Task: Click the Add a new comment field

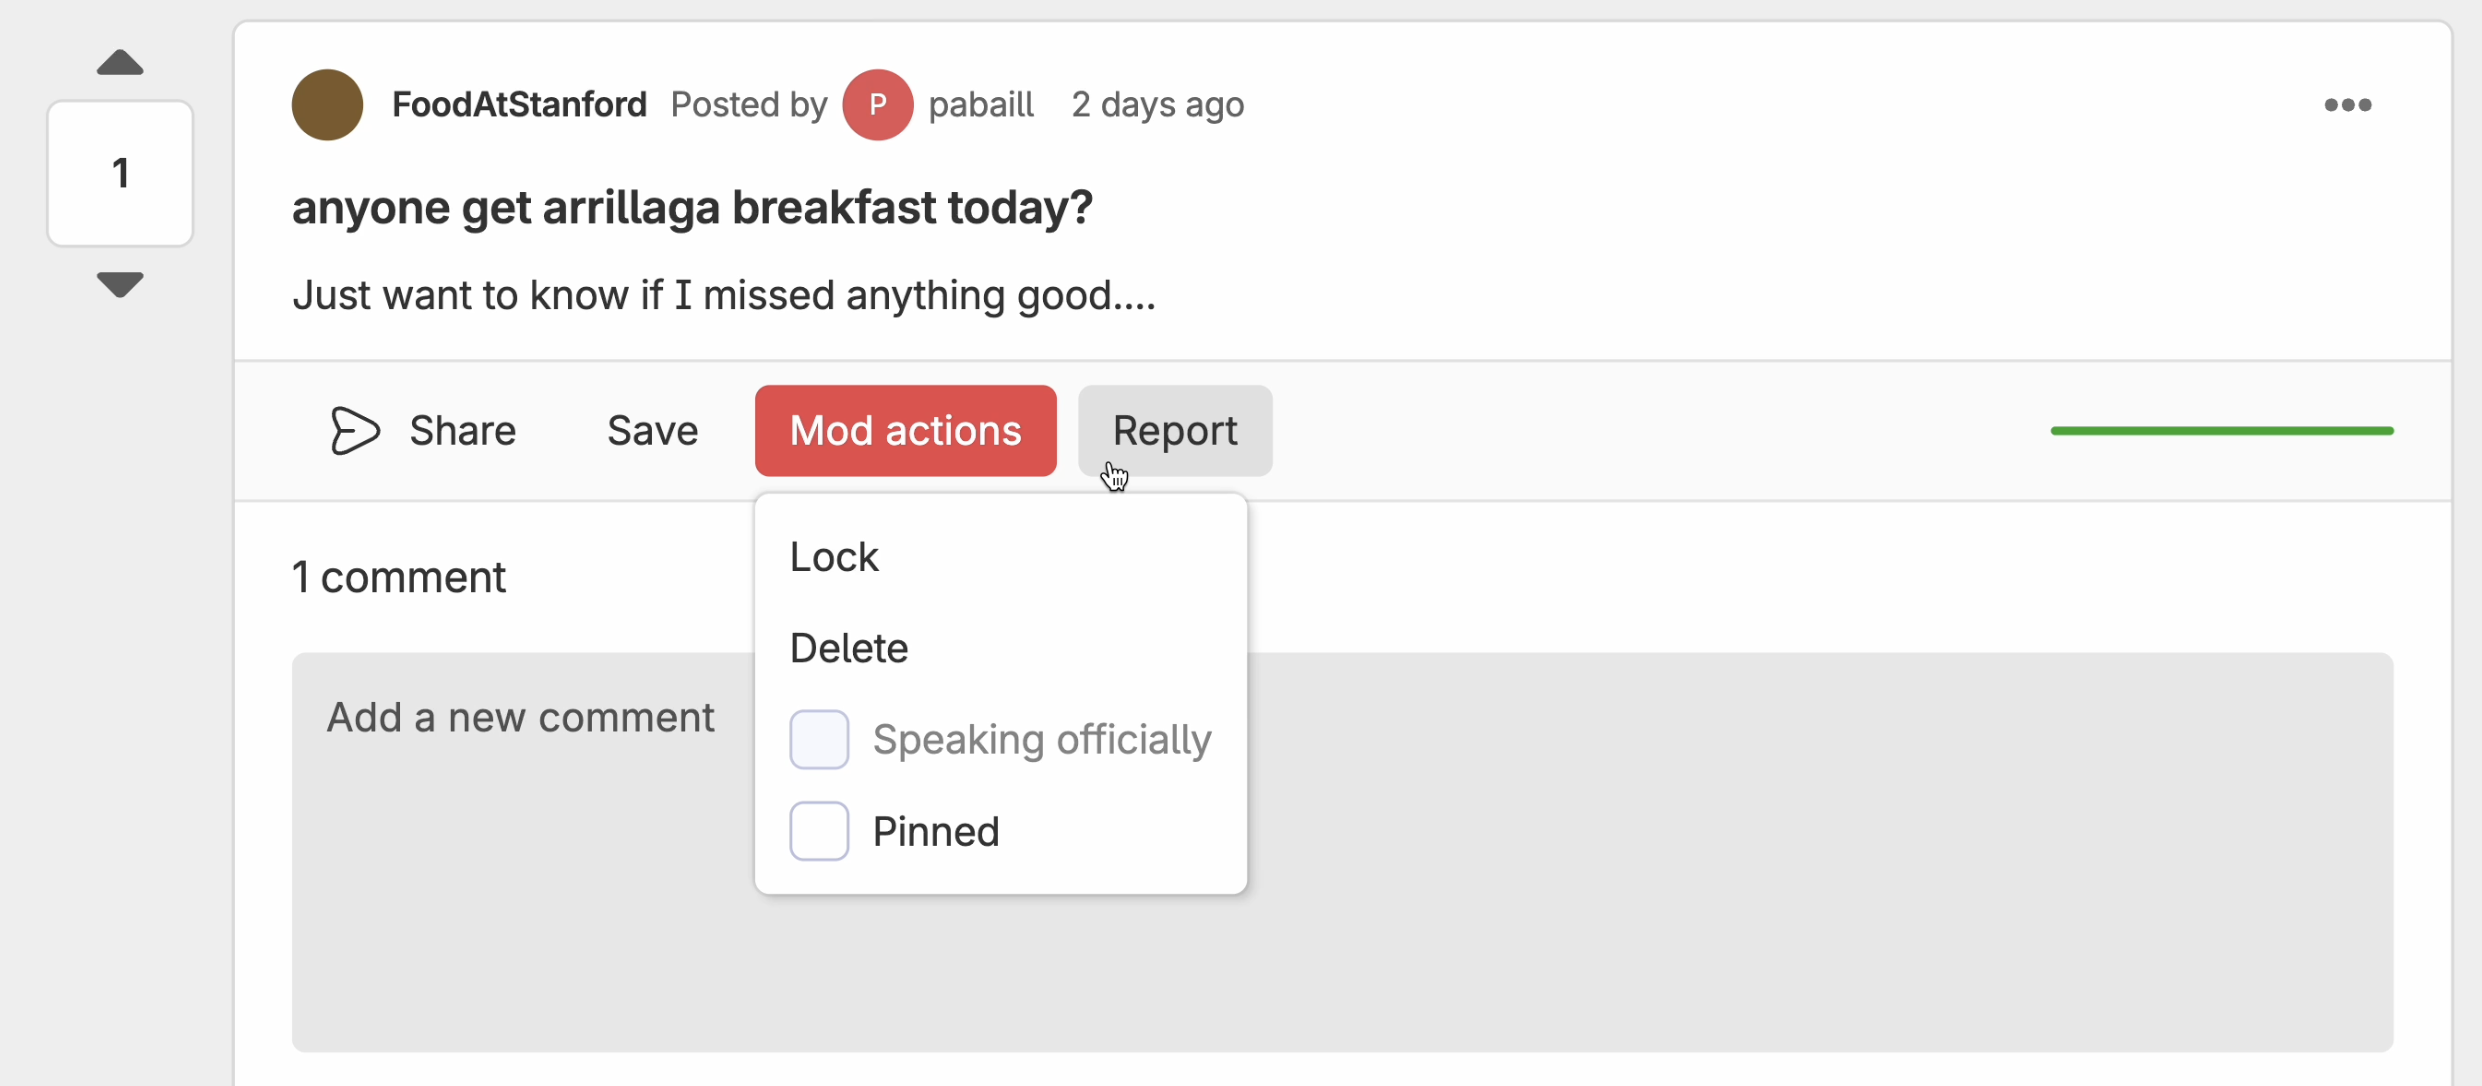Action: [520, 716]
